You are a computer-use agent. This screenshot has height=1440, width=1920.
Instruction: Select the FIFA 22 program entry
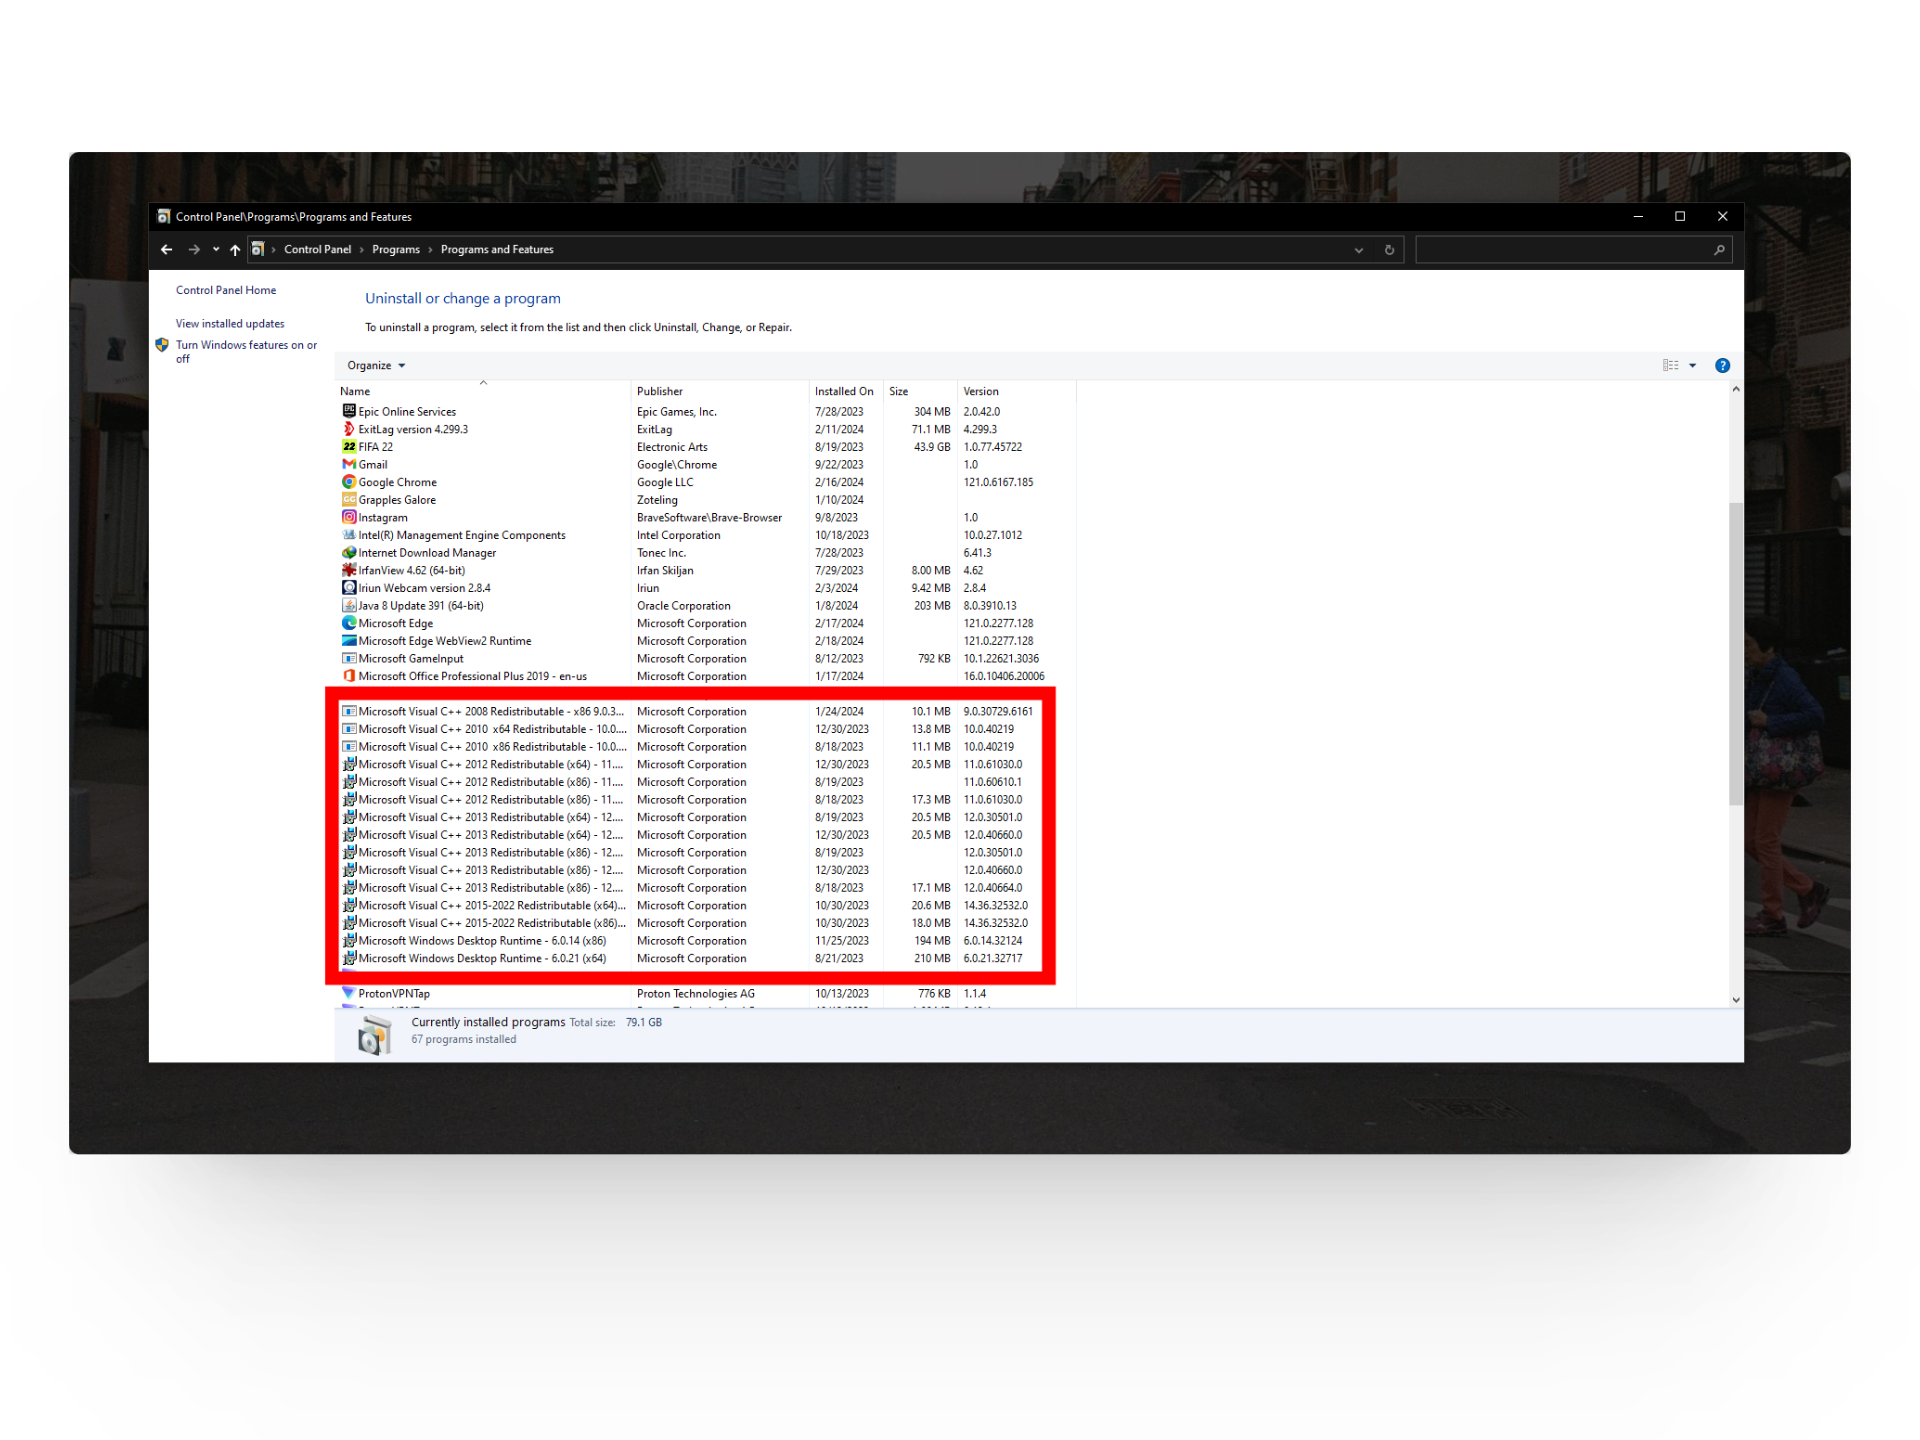click(375, 447)
